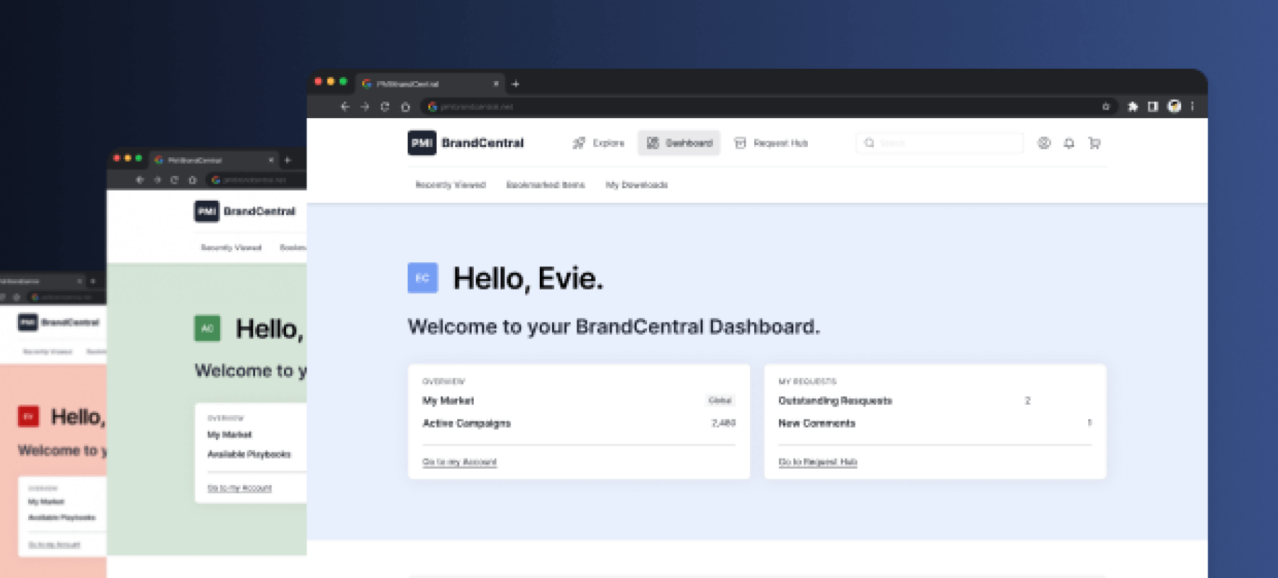Click the PMI BrandCentral logo in the pink window

[x=59, y=322]
